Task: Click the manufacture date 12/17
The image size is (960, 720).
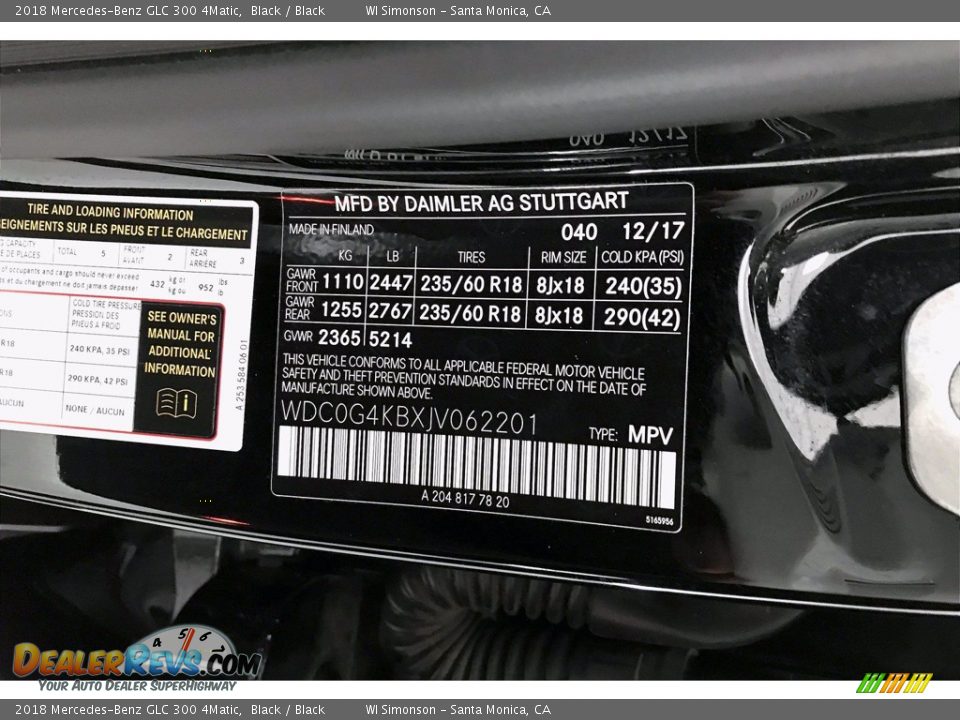Action: [x=653, y=231]
